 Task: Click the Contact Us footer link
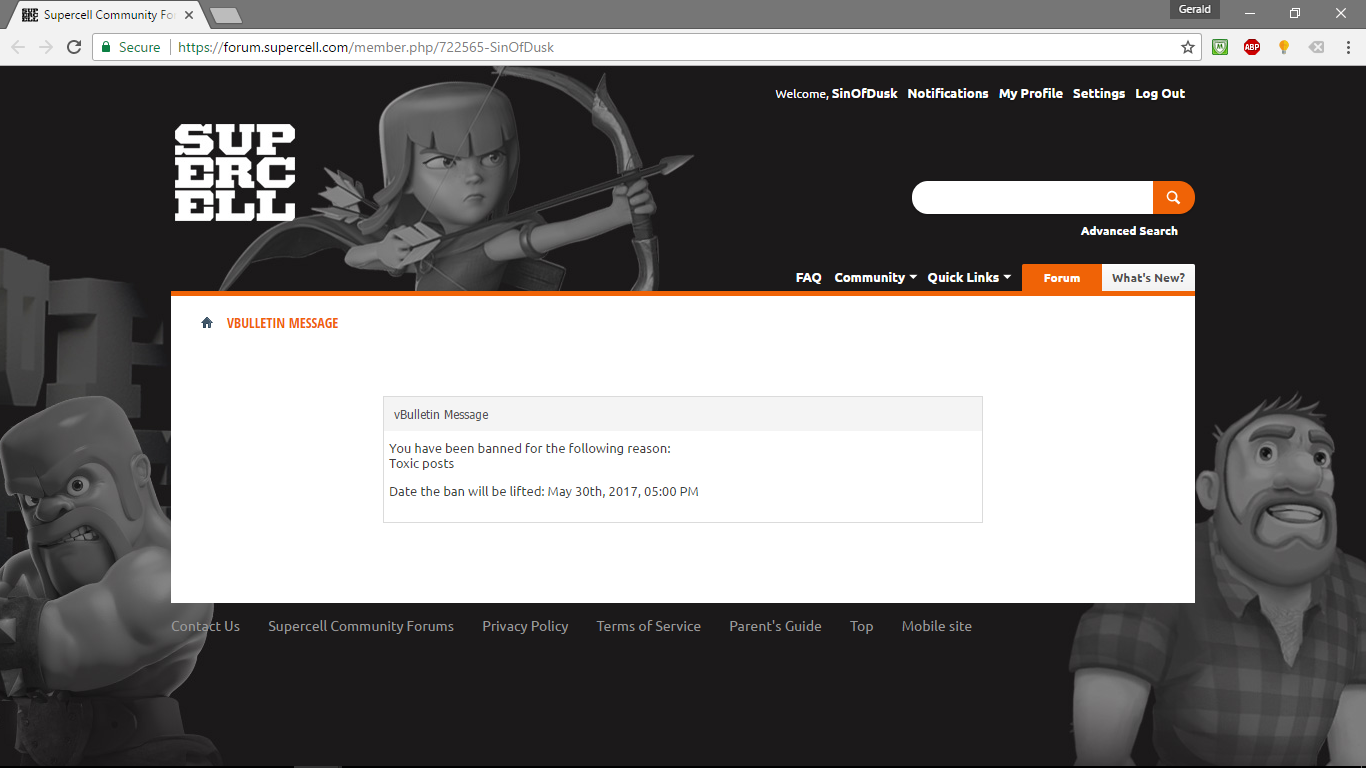tap(205, 626)
